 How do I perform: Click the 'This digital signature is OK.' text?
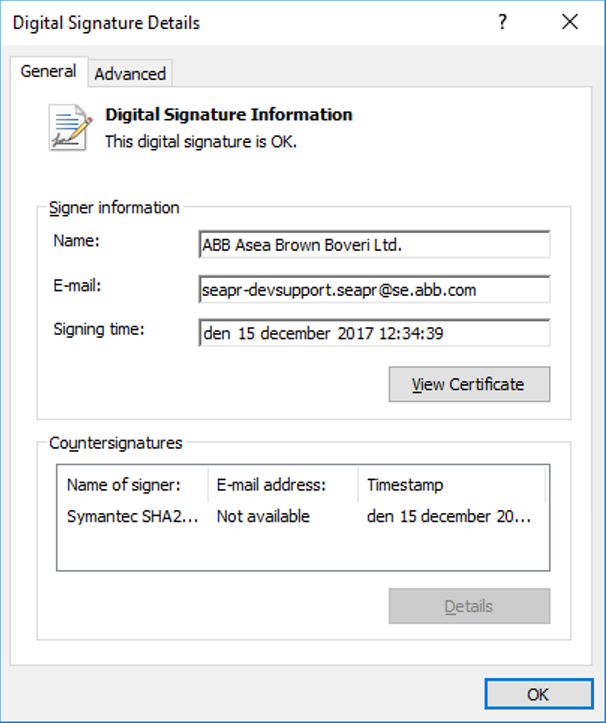(x=201, y=142)
